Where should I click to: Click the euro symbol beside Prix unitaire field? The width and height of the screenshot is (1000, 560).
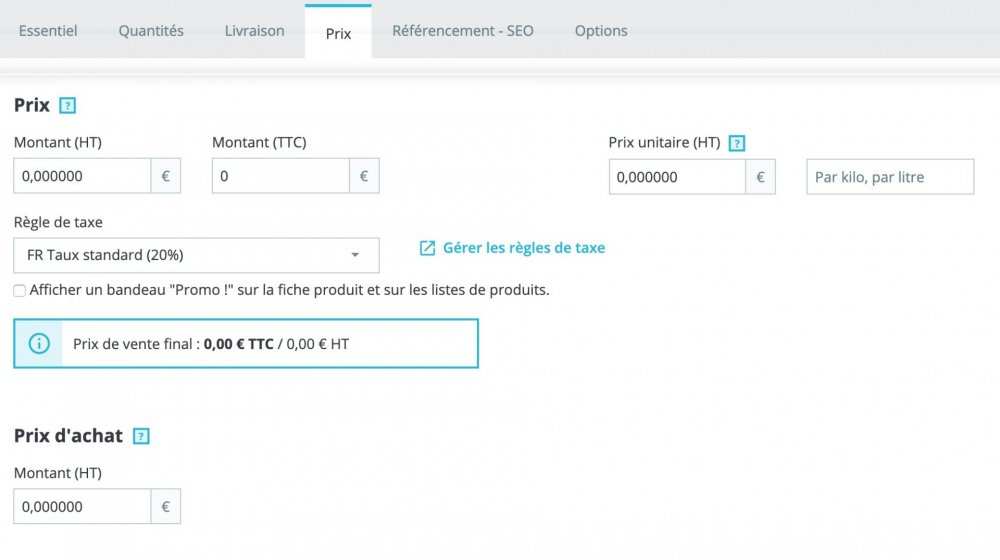tap(760, 177)
